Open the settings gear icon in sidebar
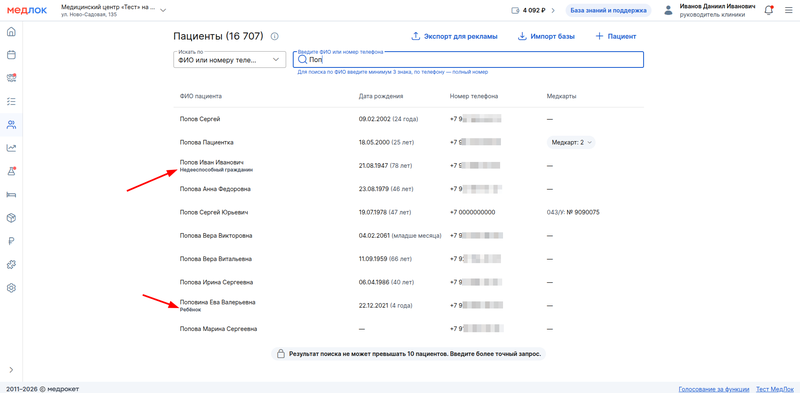The image size is (800, 393). click(x=11, y=288)
